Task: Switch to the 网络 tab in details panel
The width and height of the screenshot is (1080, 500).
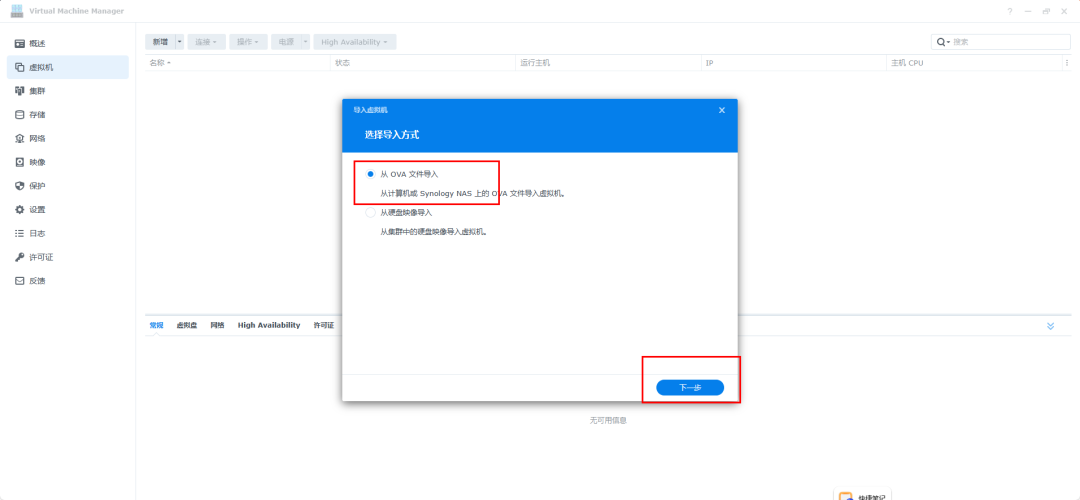Action: pos(217,325)
